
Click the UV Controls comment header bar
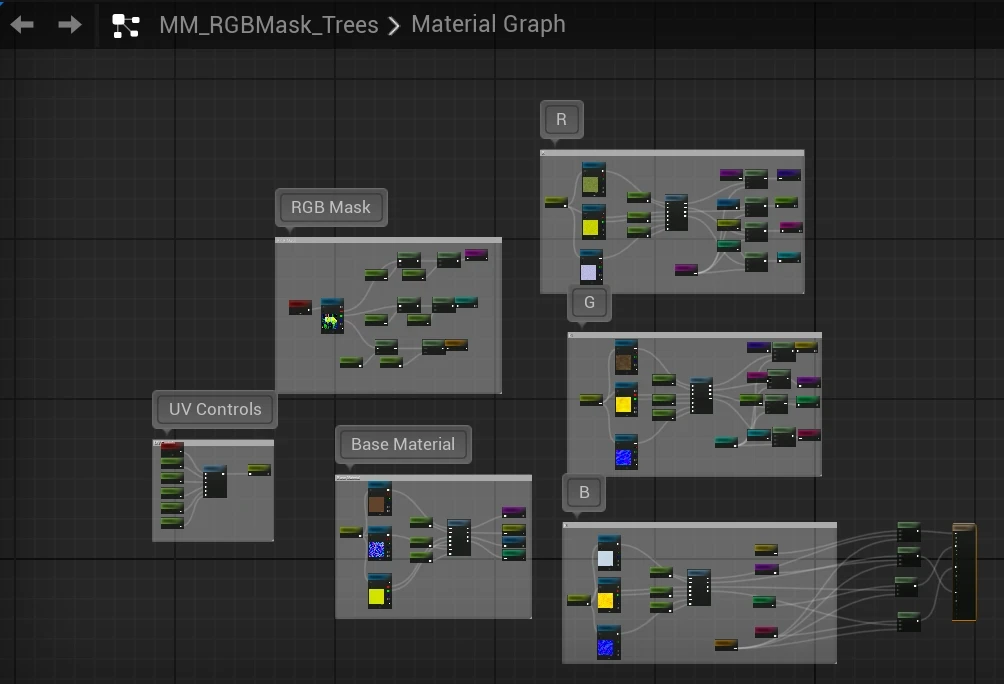pyautogui.click(x=213, y=441)
